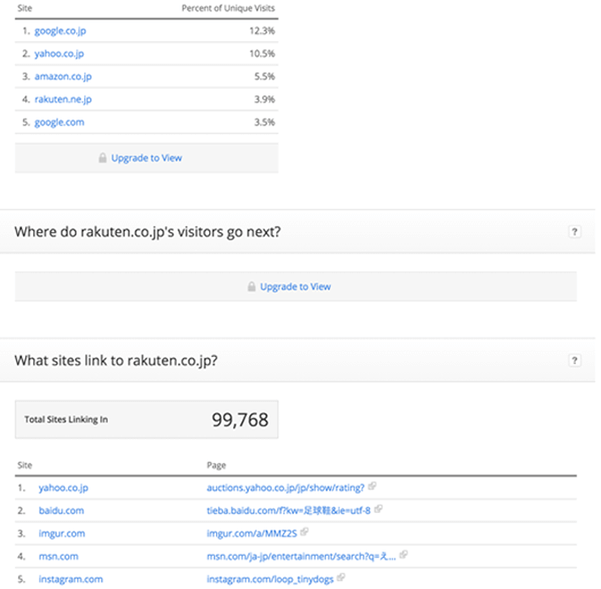Viewport: 601px width, 589px height.
Task: Click lock icon in upper Upgrade to View
Action: [102, 158]
